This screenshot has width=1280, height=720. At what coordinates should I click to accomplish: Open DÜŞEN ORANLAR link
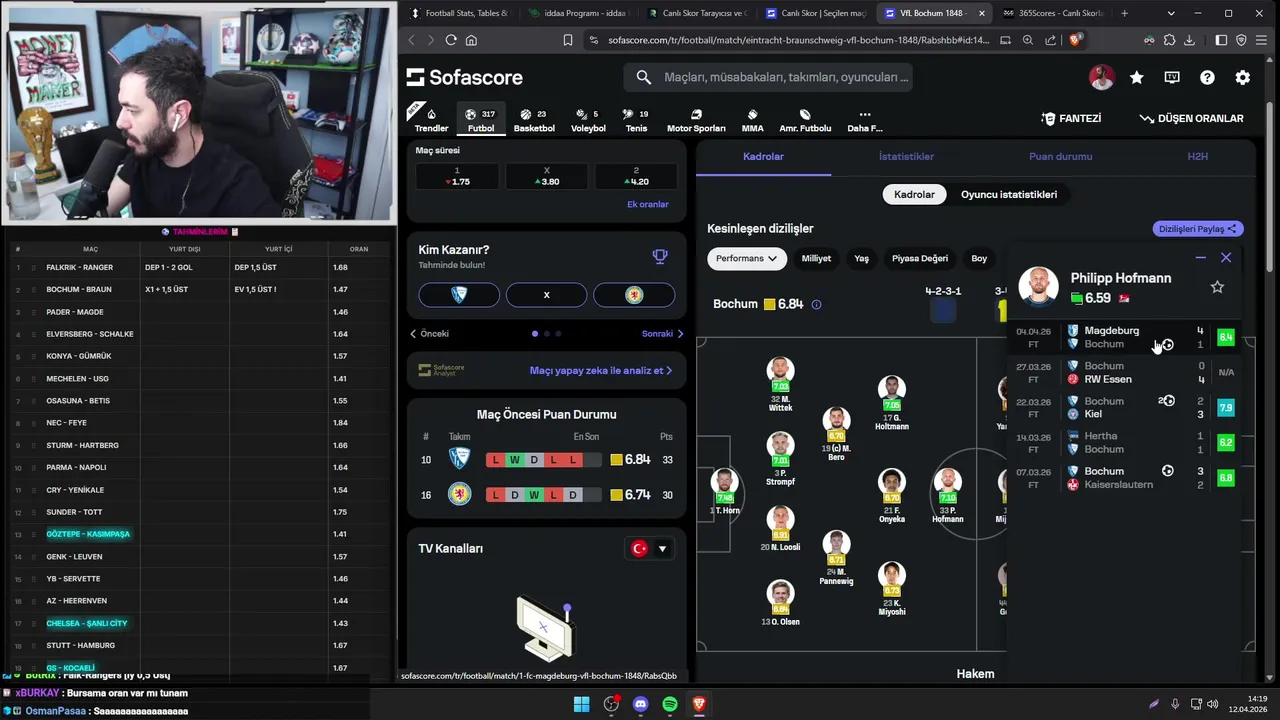point(1191,118)
